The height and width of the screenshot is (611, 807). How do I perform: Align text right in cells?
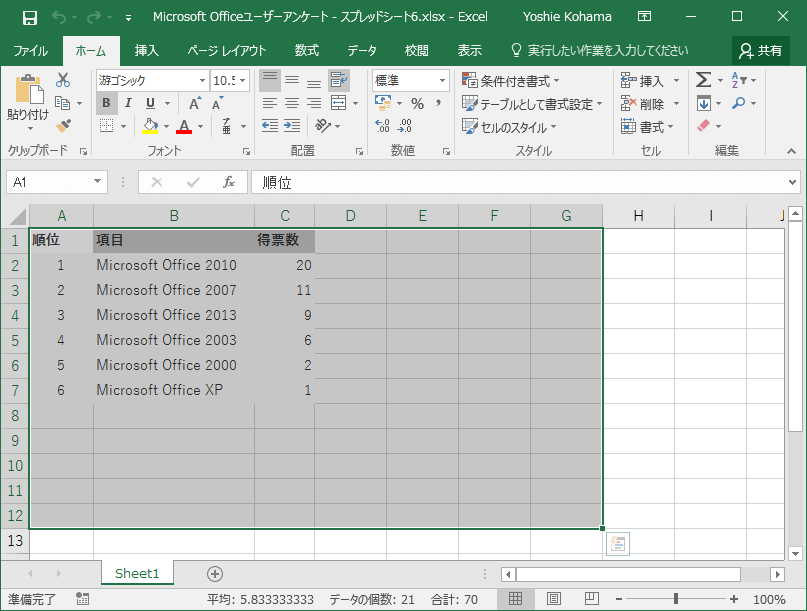point(314,103)
